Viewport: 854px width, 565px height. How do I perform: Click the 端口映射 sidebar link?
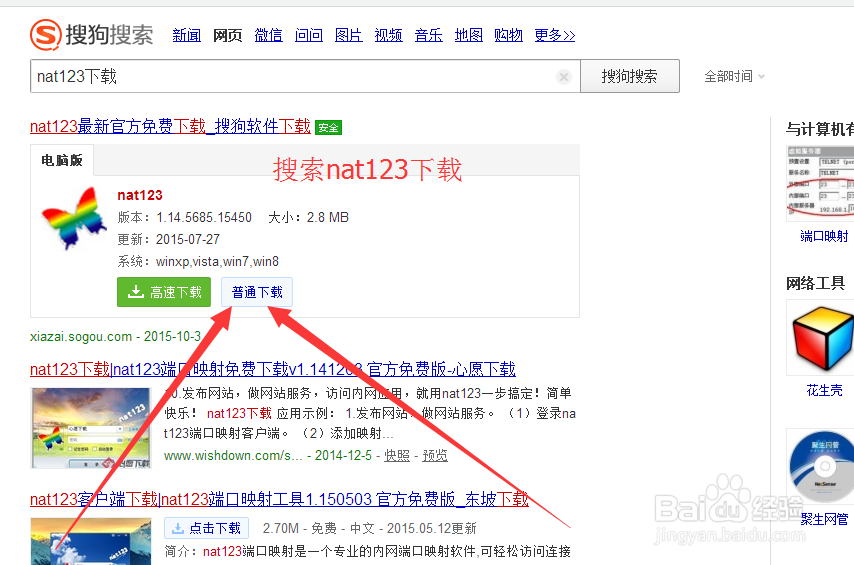(824, 236)
